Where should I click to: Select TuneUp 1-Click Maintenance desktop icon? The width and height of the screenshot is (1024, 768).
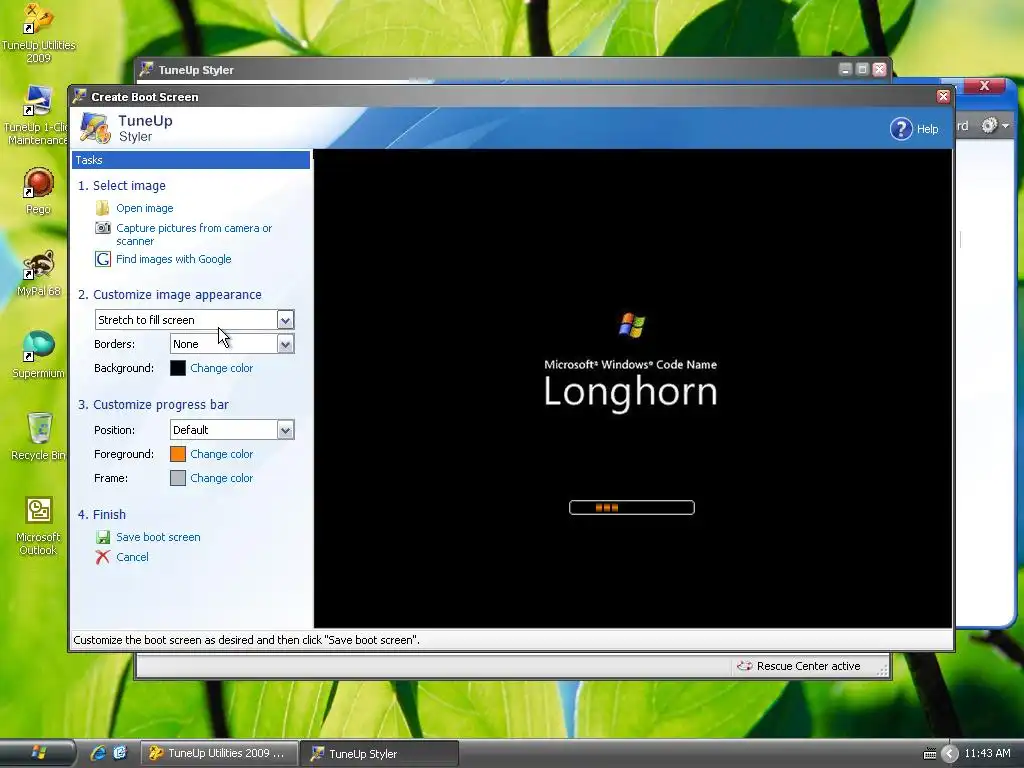pos(36,116)
